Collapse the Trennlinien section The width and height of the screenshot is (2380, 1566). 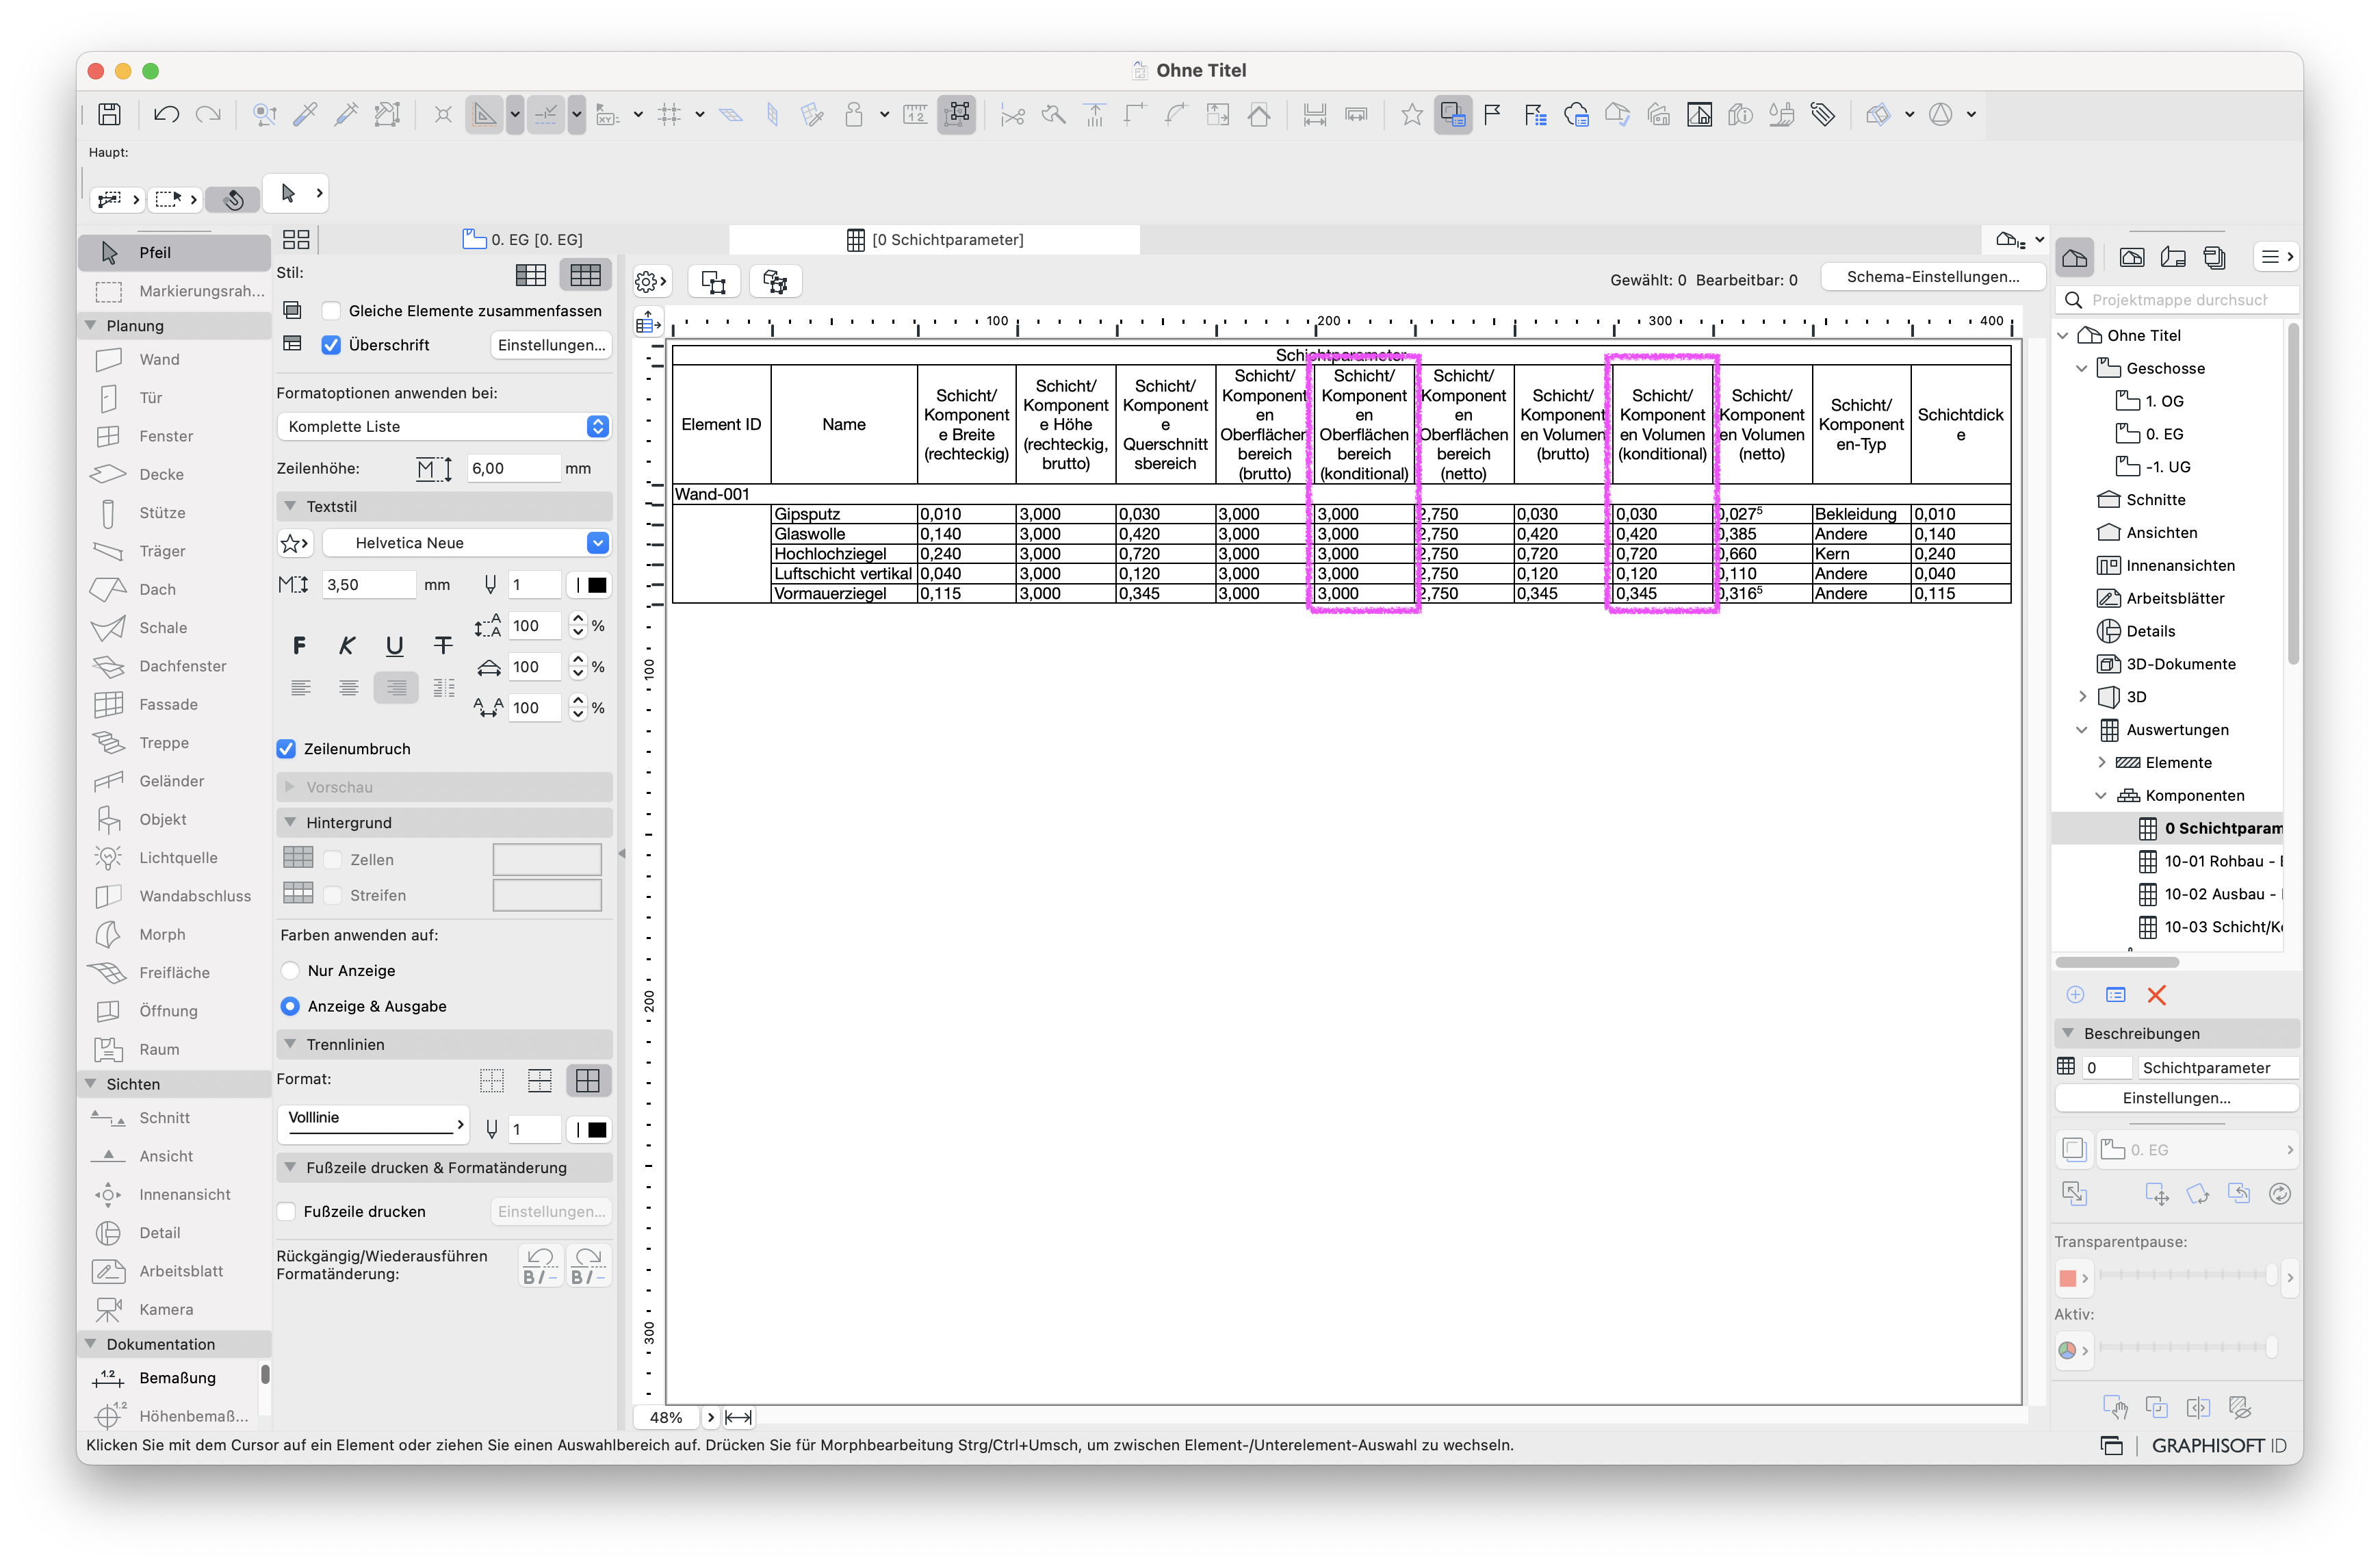290,1044
